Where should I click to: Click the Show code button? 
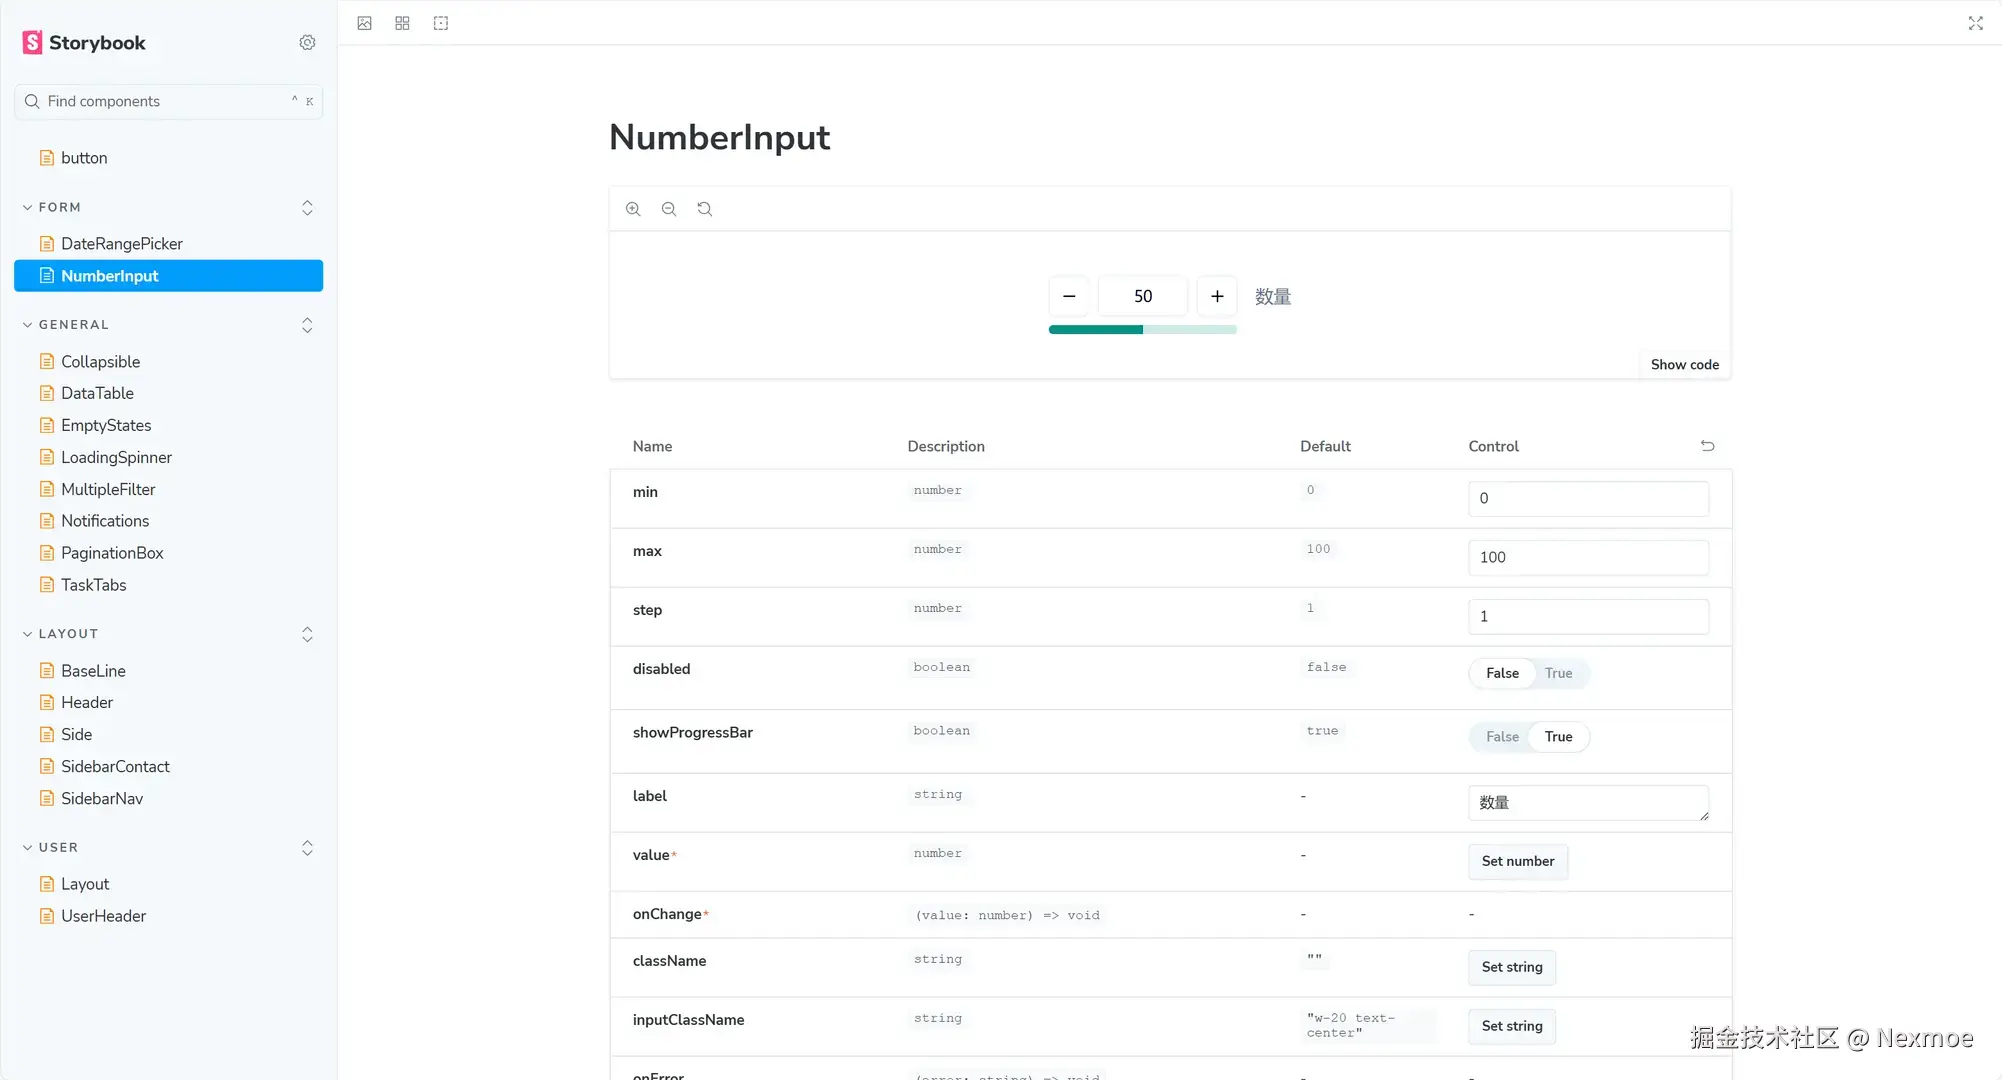click(1684, 365)
